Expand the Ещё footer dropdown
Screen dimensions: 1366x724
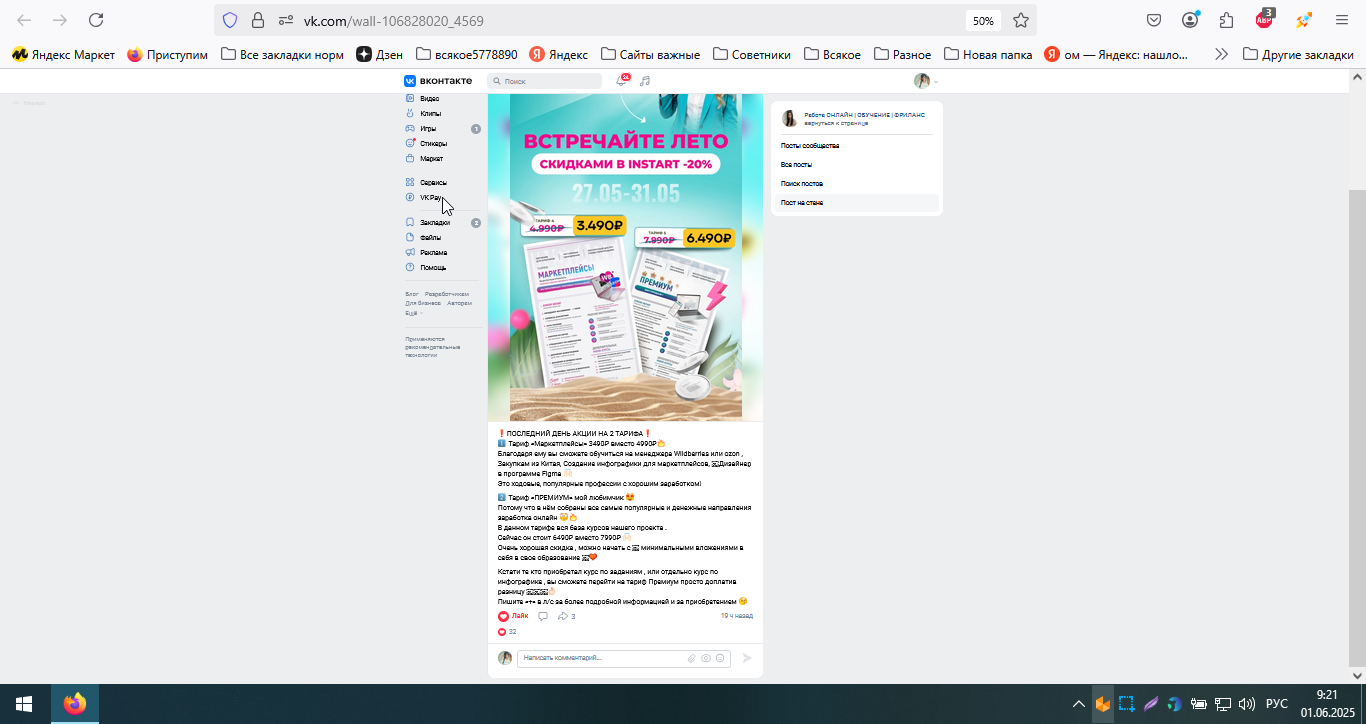coord(412,313)
